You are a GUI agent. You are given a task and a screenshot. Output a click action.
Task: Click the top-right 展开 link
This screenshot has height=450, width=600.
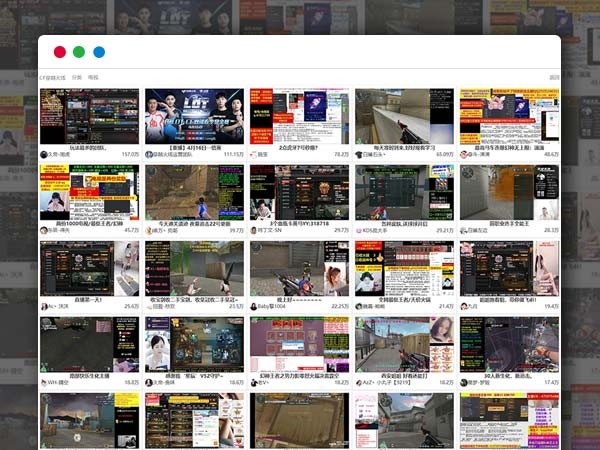[x=554, y=77]
